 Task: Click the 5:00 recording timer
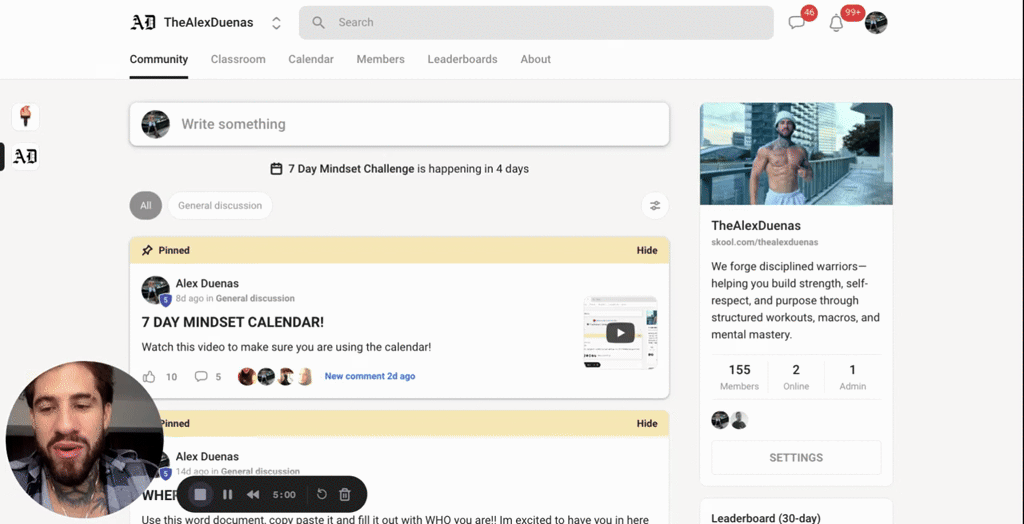coord(284,495)
